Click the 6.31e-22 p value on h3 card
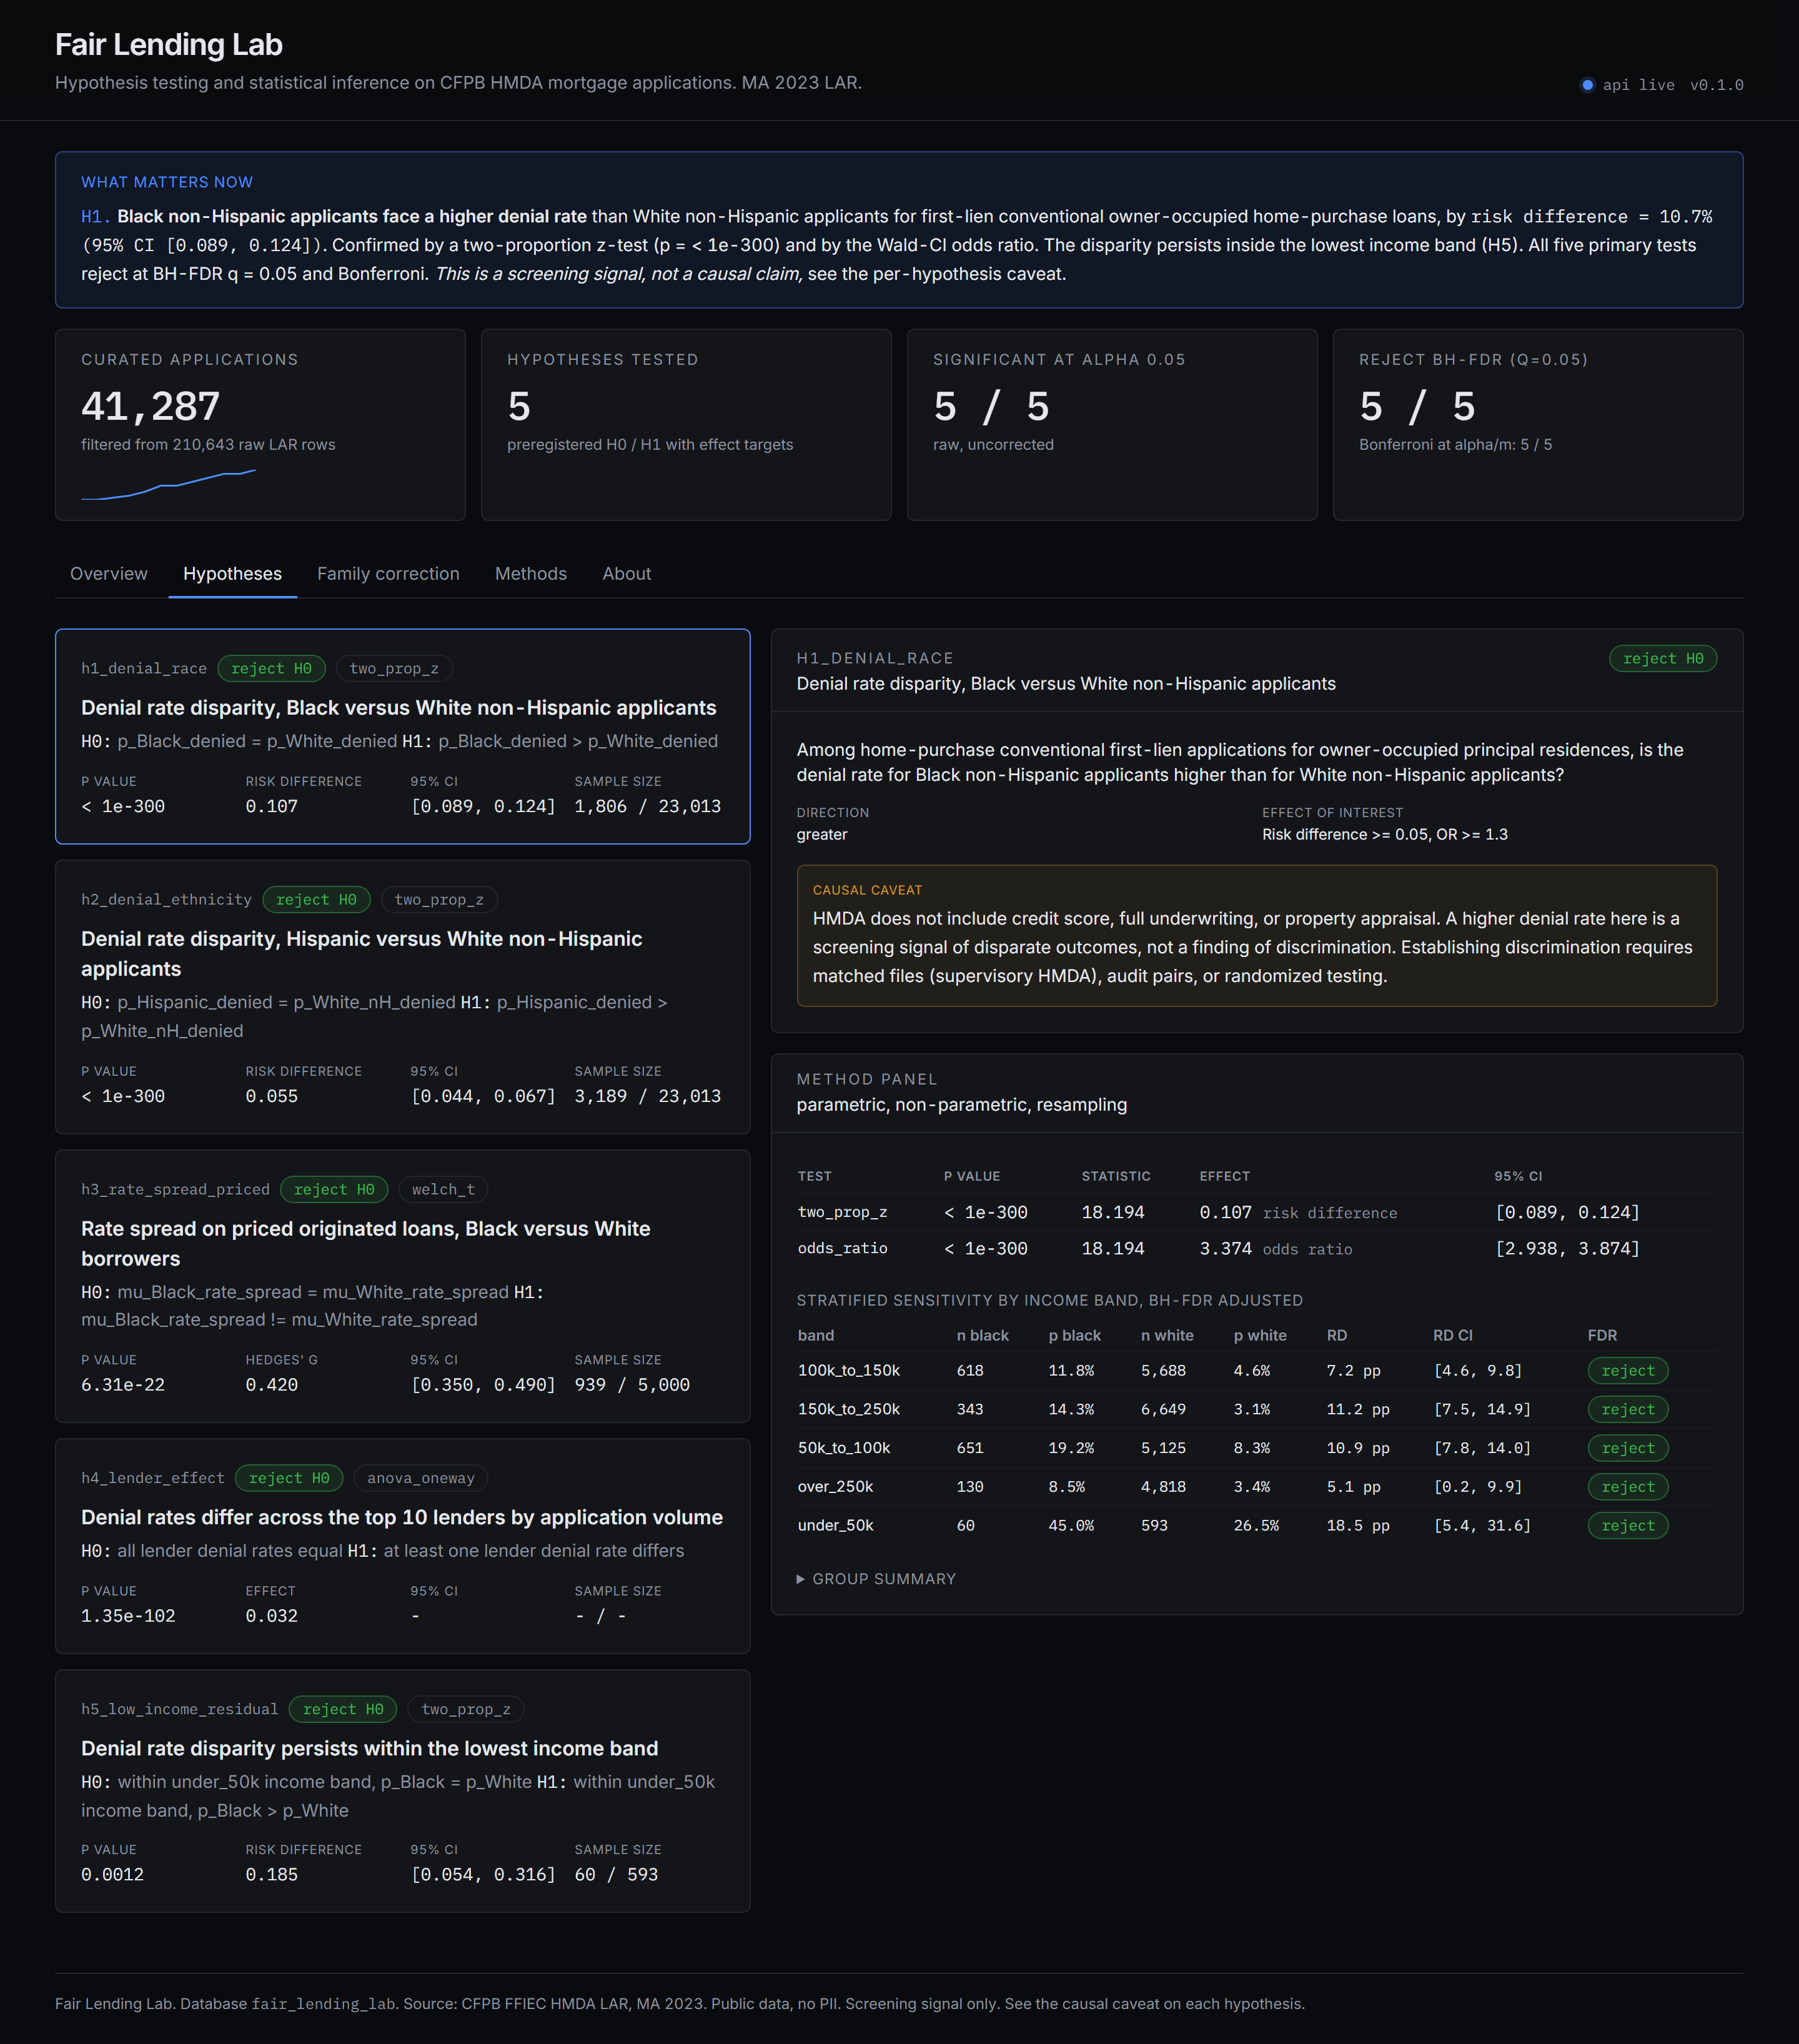Screen dimensions: 1799x2044 coord(123,1385)
